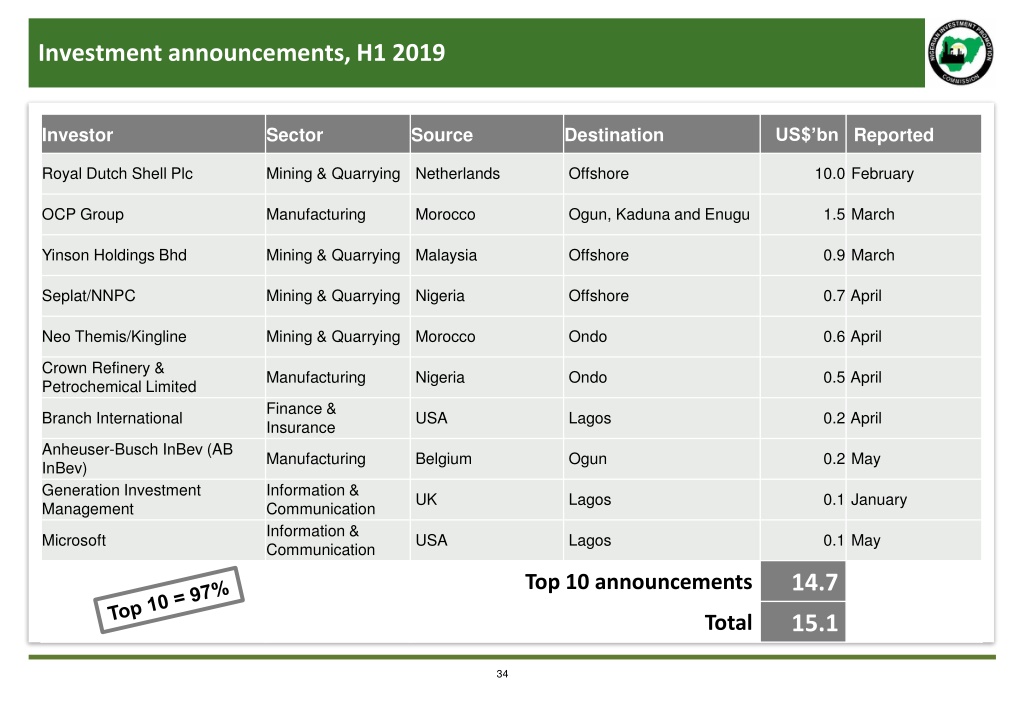Click 'Malaysia' in the Source column
The height and width of the screenshot is (709, 1024).
tap(446, 255)
